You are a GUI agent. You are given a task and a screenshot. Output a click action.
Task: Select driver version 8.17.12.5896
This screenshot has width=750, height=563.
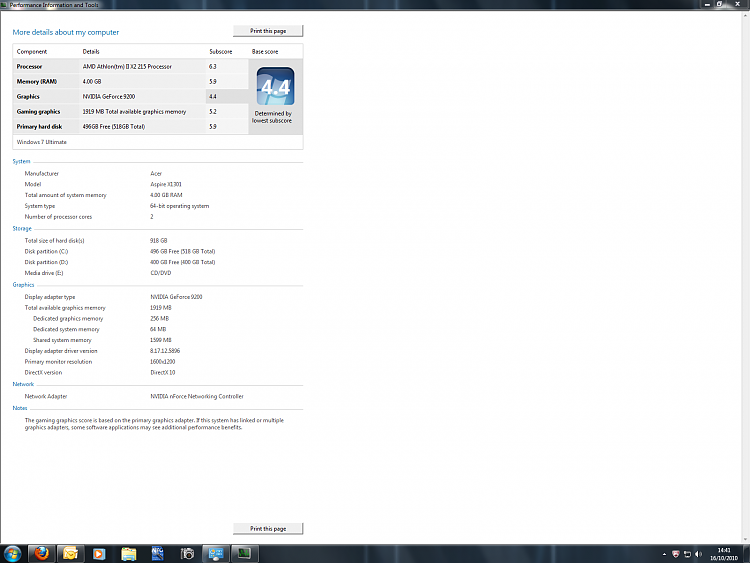coord(165,351)
